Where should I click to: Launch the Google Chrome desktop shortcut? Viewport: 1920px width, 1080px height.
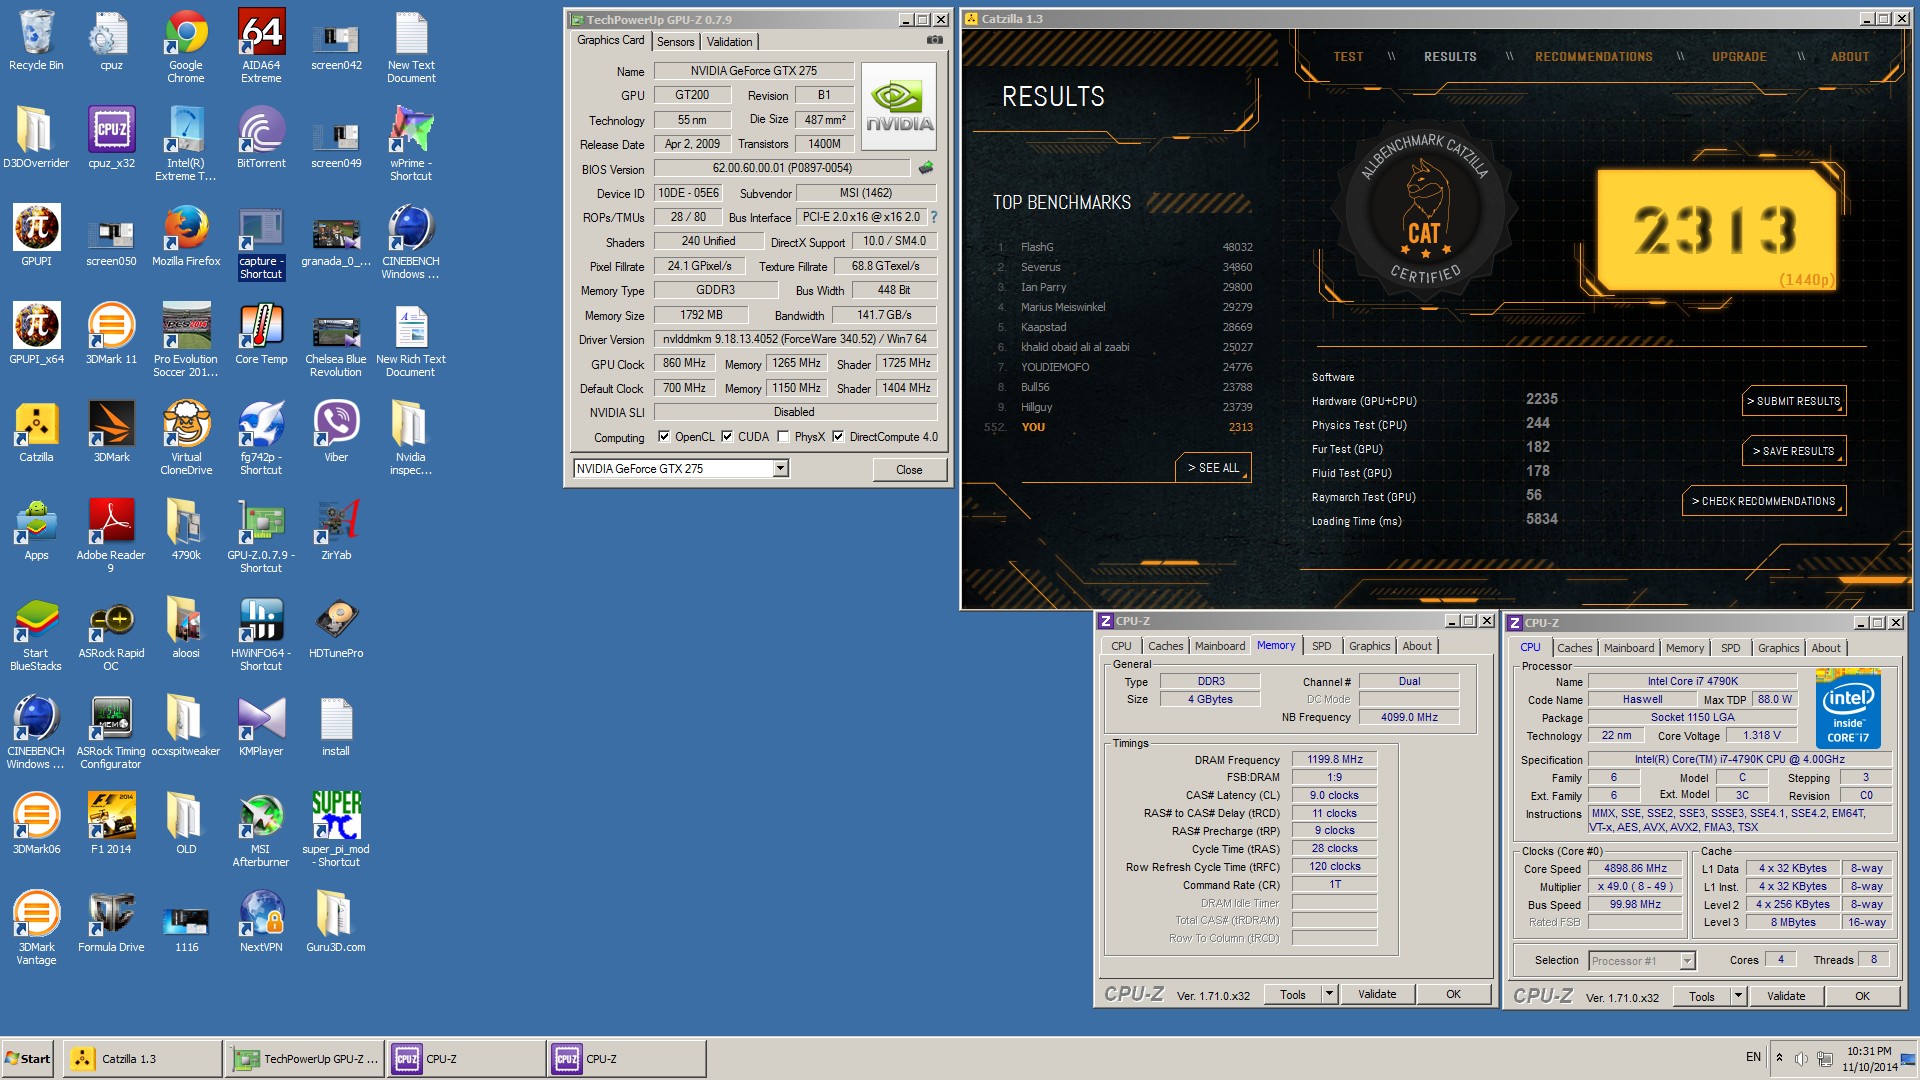click(x=186, y=45)
